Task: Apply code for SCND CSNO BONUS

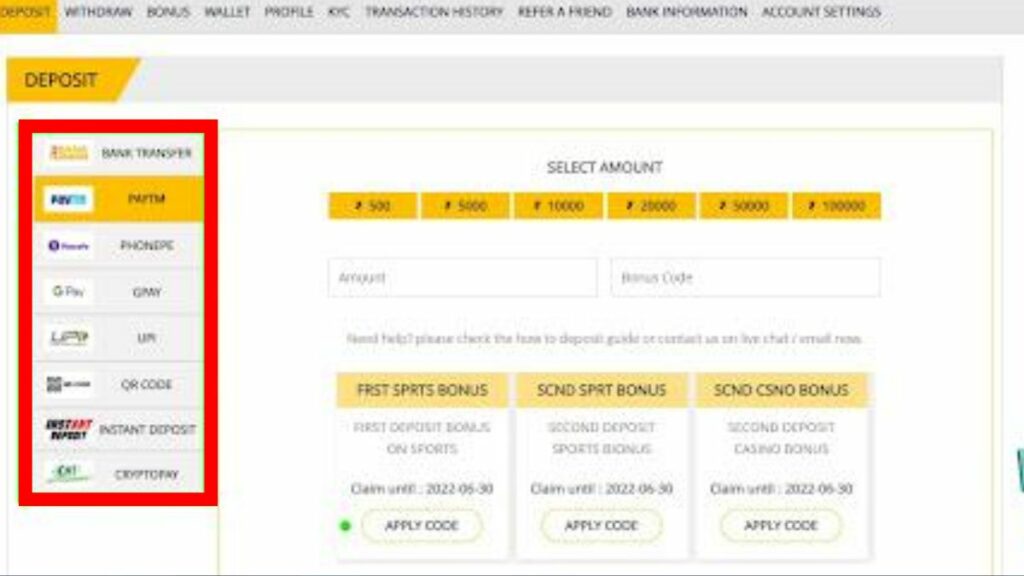Action: [x=781, y=526]
